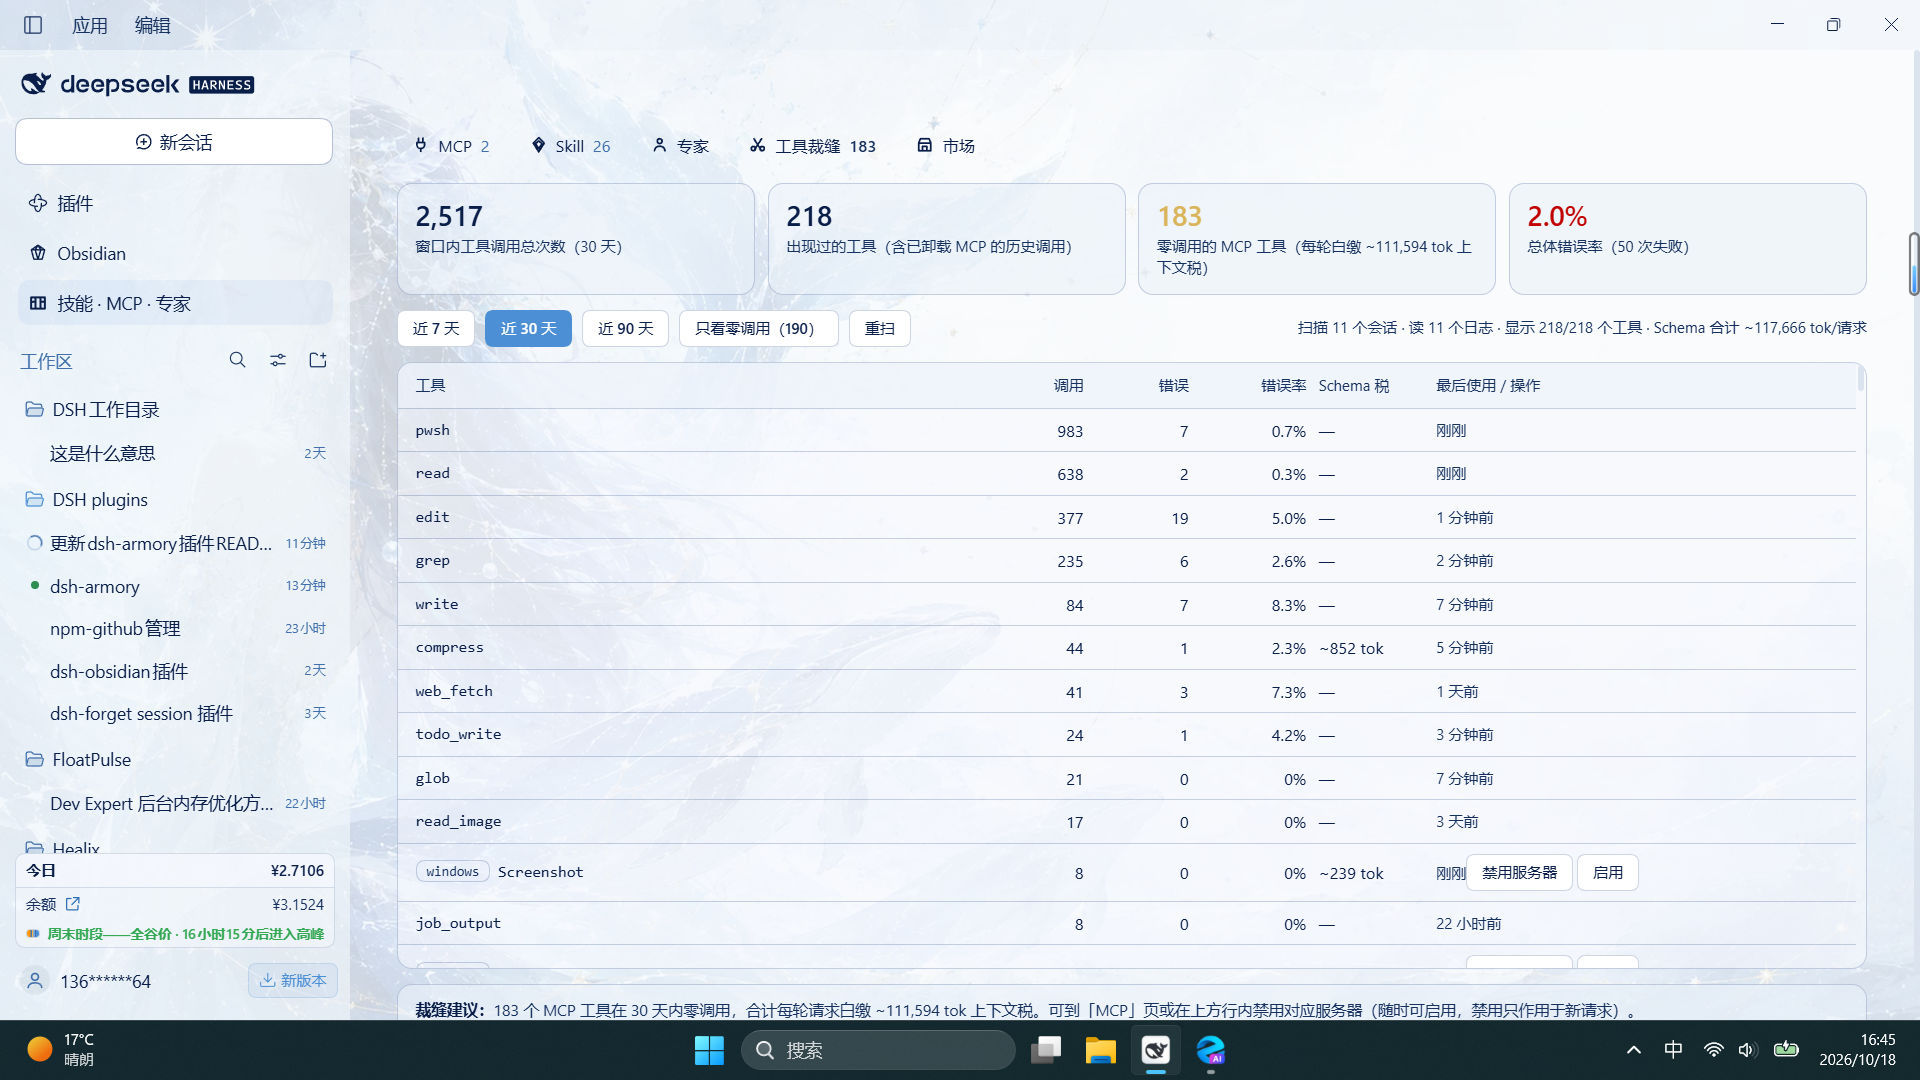Open the 市场 tab

tap(946, 146)
